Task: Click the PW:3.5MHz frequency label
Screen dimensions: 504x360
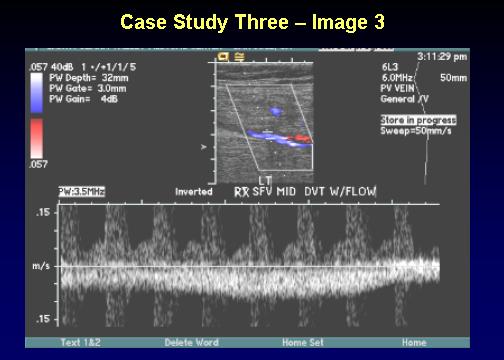Action: [x=82, y=192]
